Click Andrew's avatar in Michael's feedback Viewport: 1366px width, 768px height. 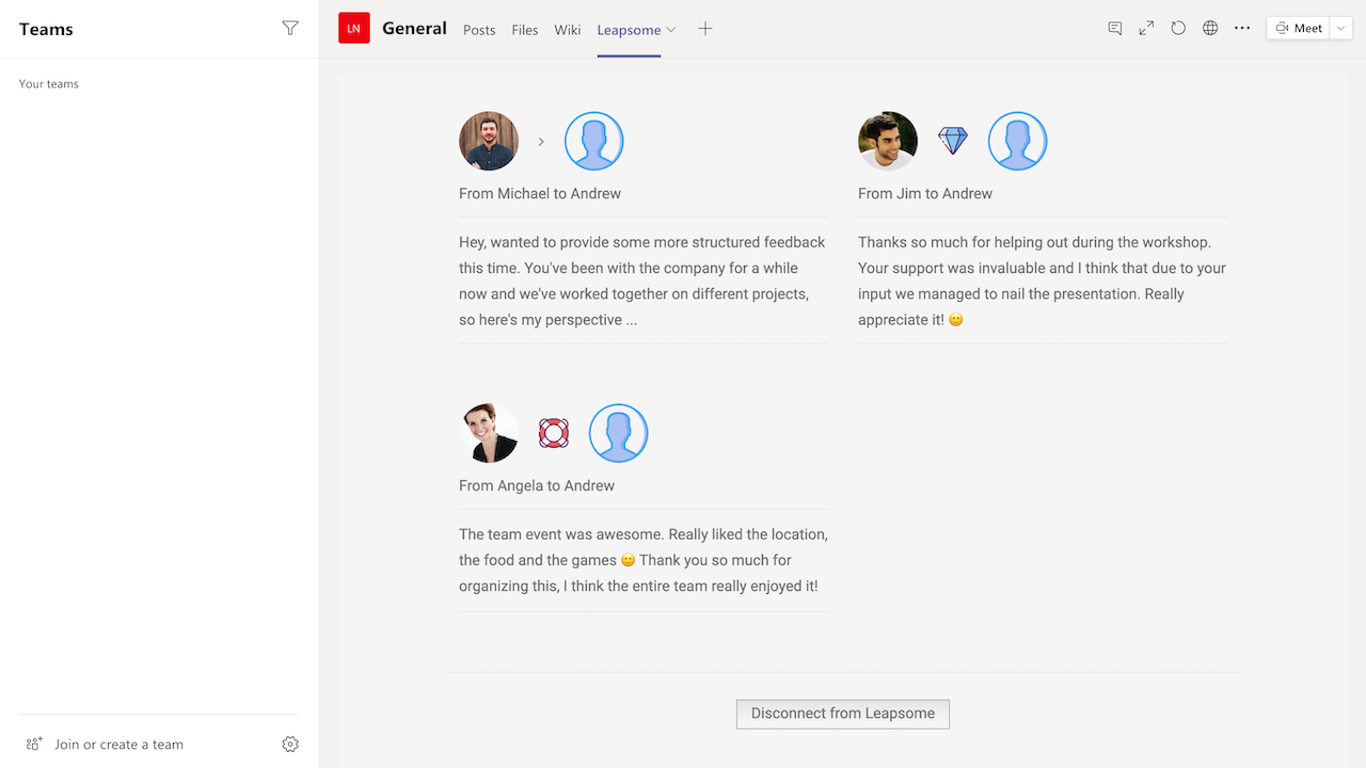coord(594,141)
